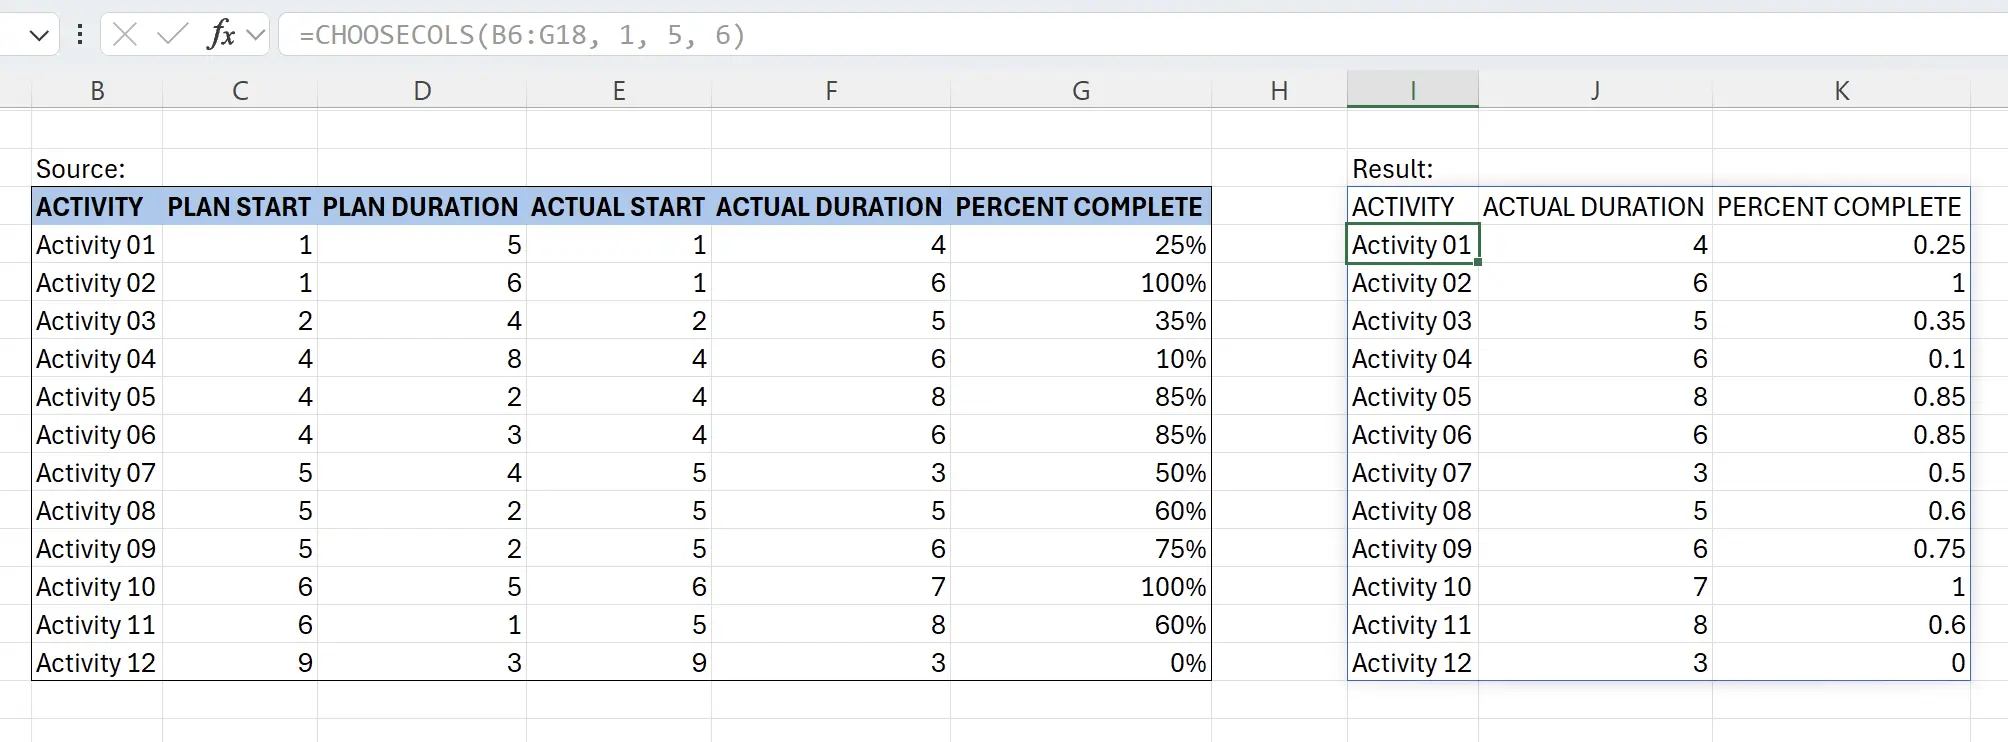Click result value 0 for Activity 12
2008x742 pixels.
click(1841, 662)
